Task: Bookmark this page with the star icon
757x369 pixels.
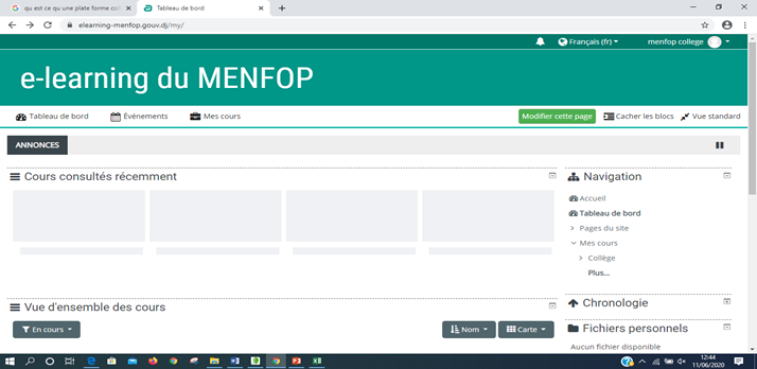Action: click(x=705, y=25)
